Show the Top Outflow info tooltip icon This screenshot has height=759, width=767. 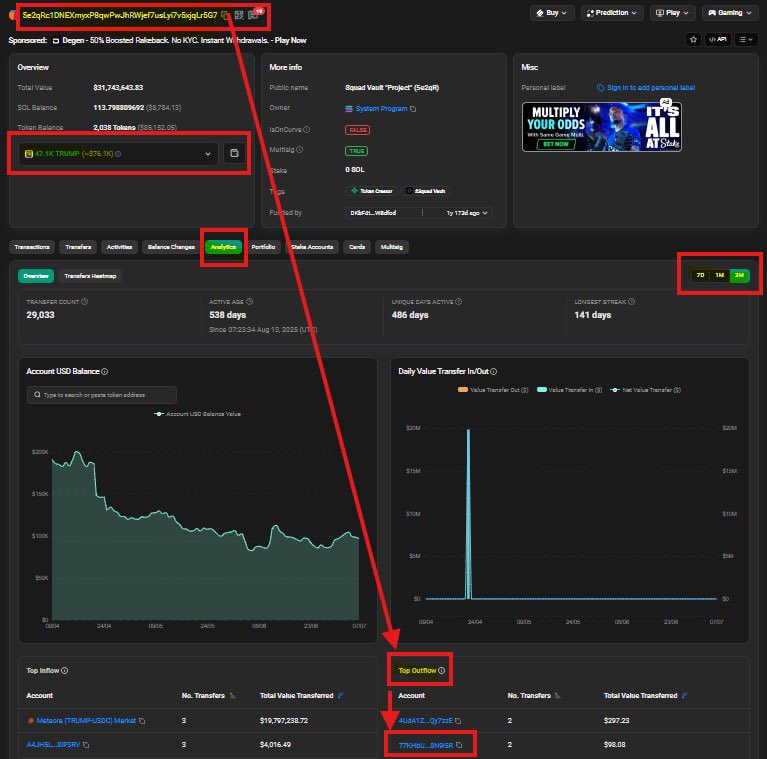[x=442, y=670]
